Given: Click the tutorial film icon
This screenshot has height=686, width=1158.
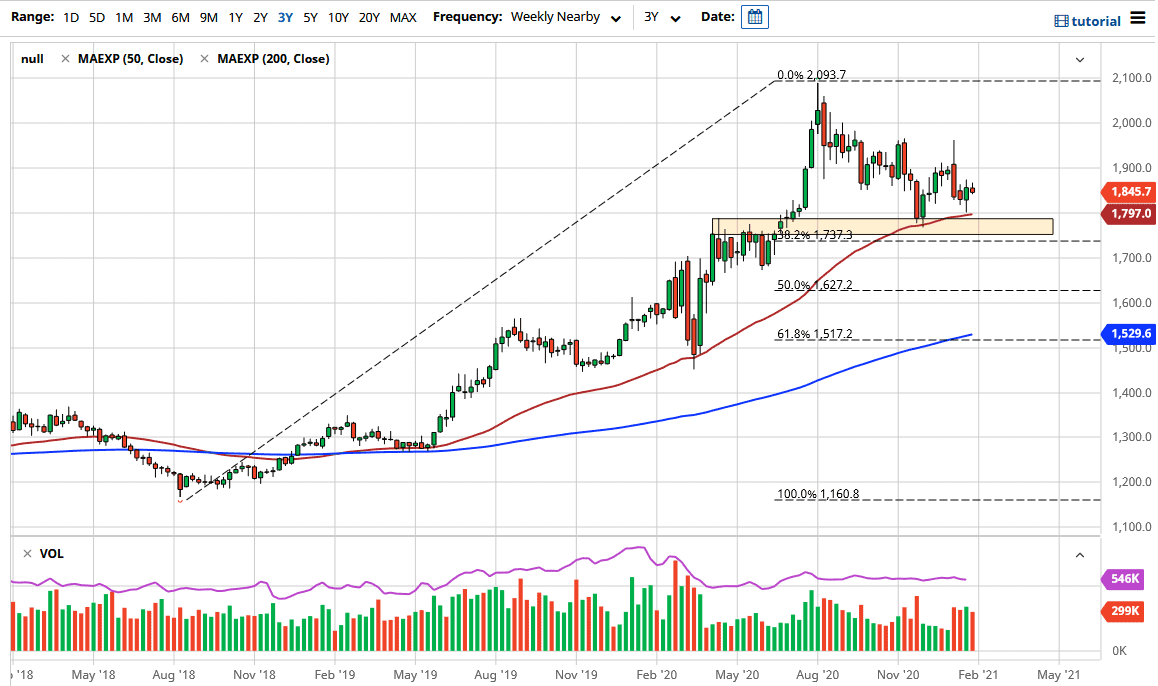Looking at the screenshot, I should point(1061,21).
